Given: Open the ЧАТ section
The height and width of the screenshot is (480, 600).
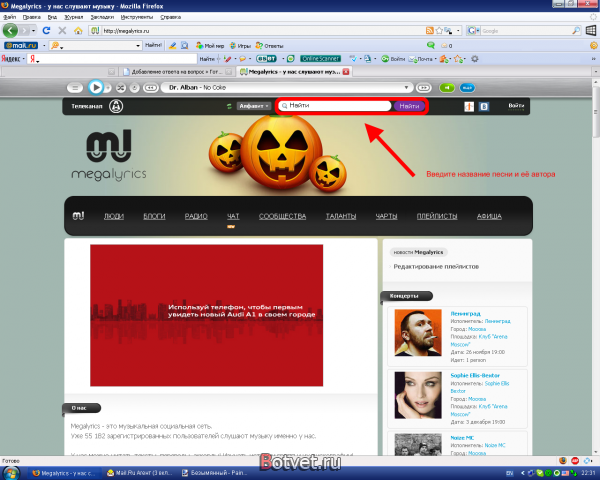Looking at the screenshot, I should coord(233,216).
